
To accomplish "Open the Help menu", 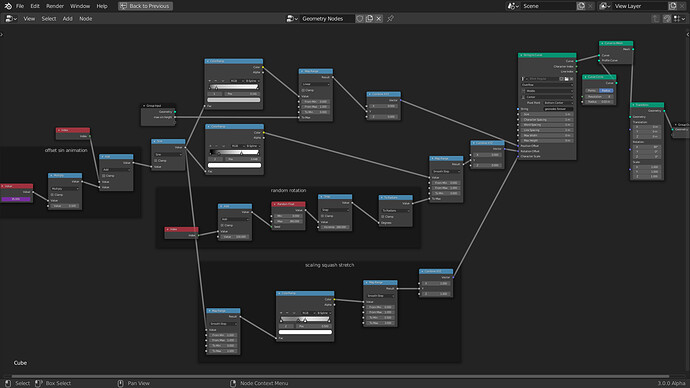I will [102, 6].
